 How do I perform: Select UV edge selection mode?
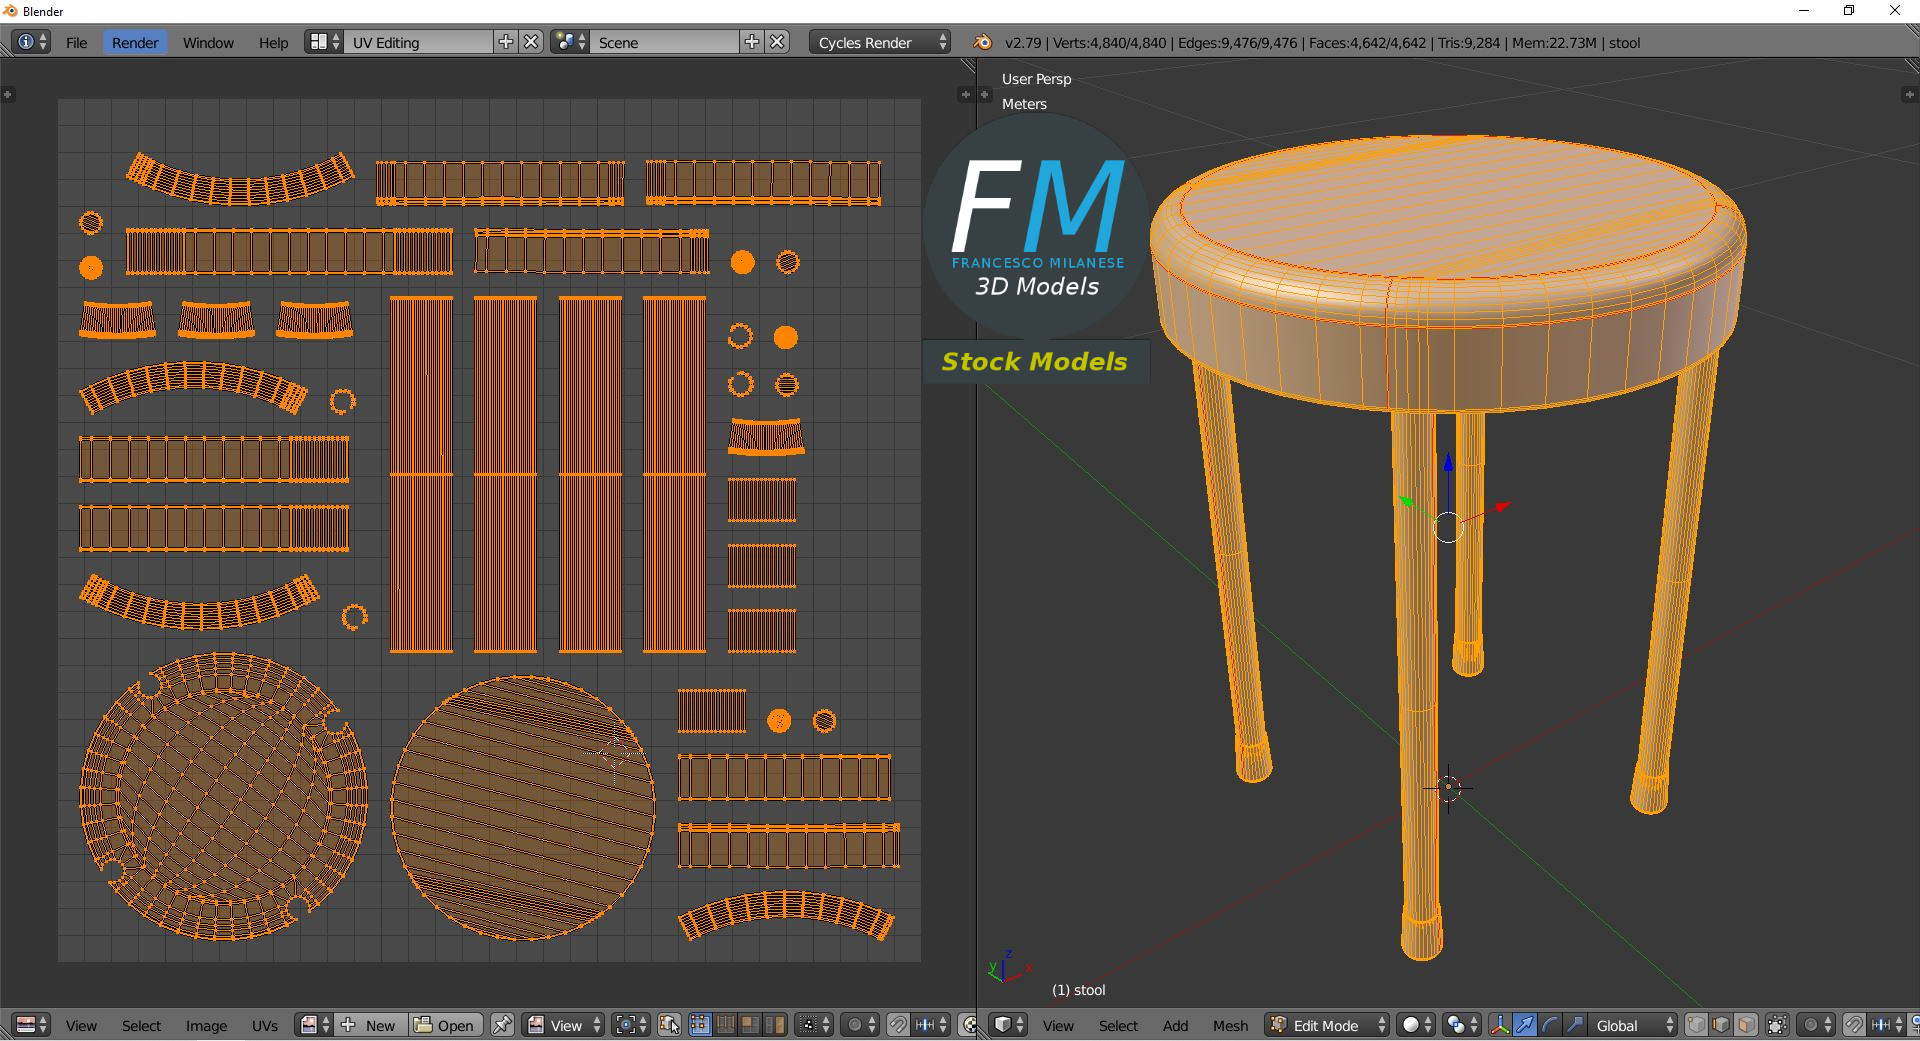tap(725, 1025)
